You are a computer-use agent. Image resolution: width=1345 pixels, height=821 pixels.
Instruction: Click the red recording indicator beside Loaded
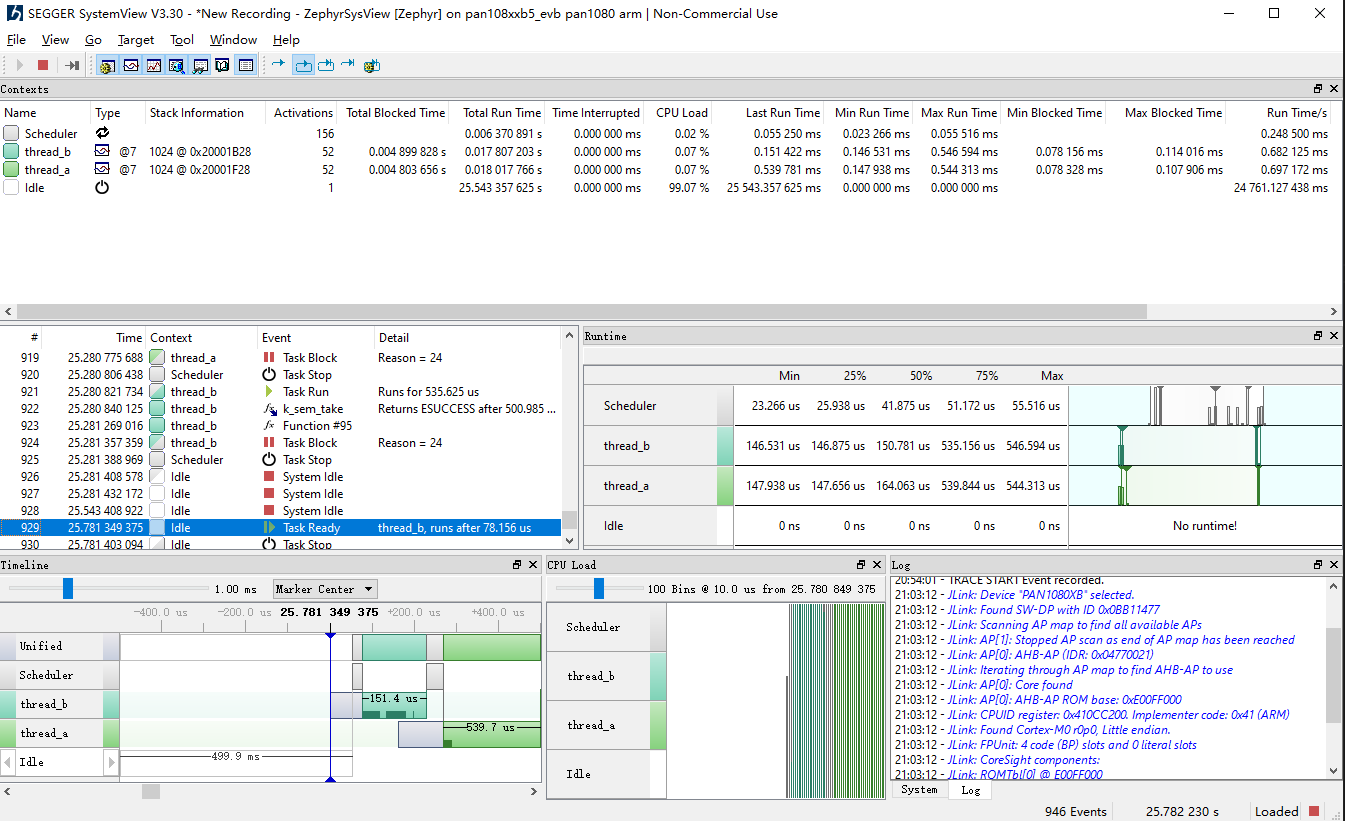[1314, 811]
